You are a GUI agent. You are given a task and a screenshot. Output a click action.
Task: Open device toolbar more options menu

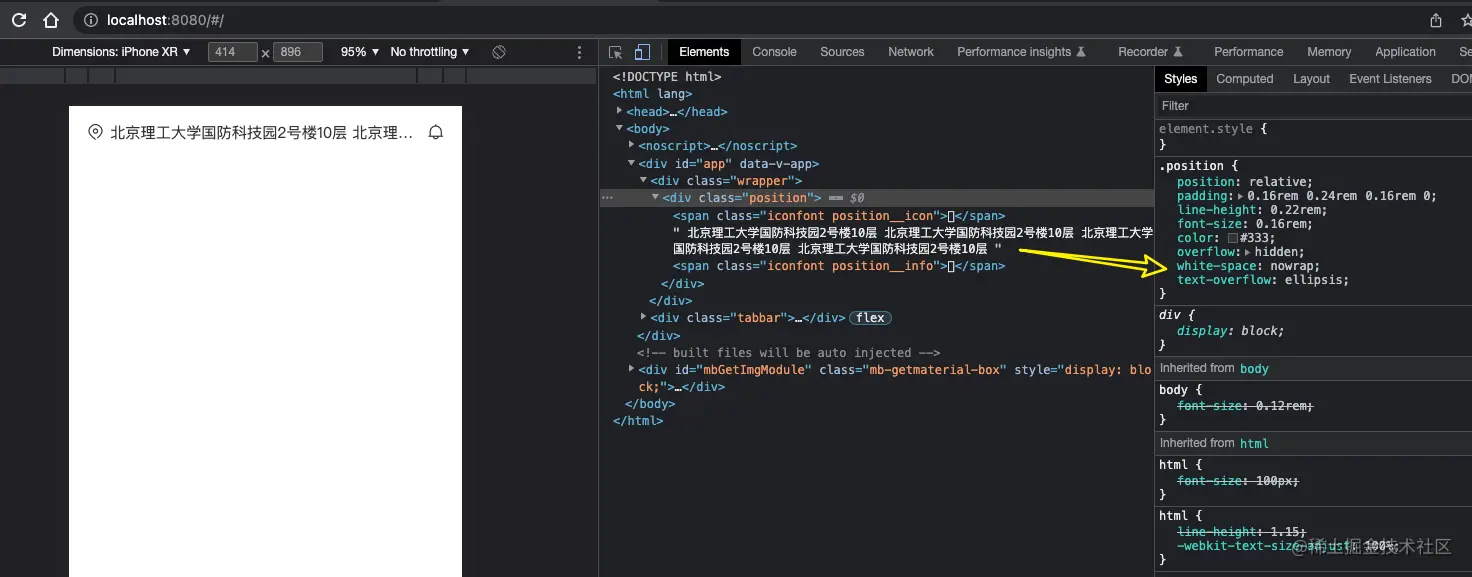click(579, 52)
